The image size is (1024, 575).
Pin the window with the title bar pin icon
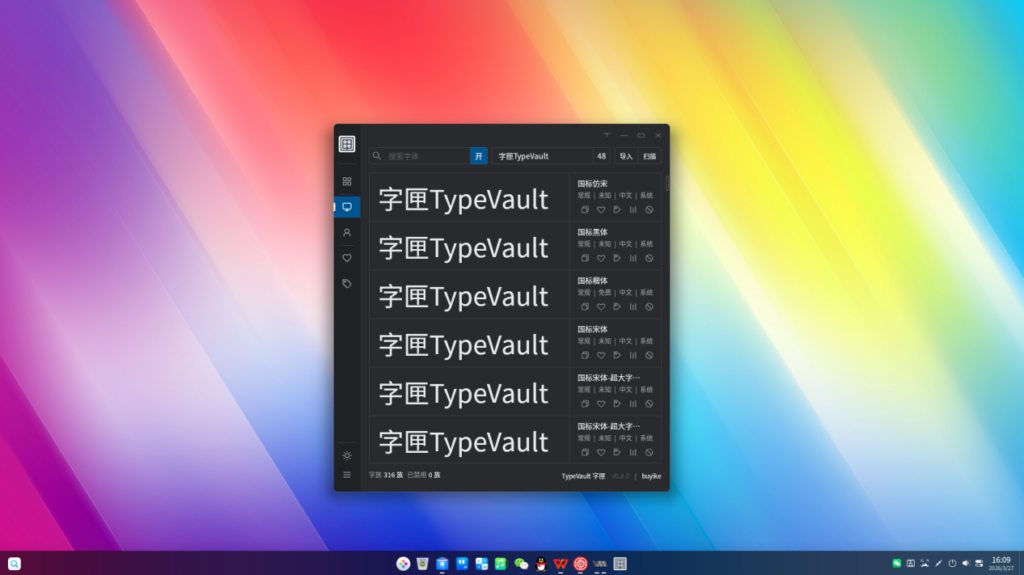[607, 135]
